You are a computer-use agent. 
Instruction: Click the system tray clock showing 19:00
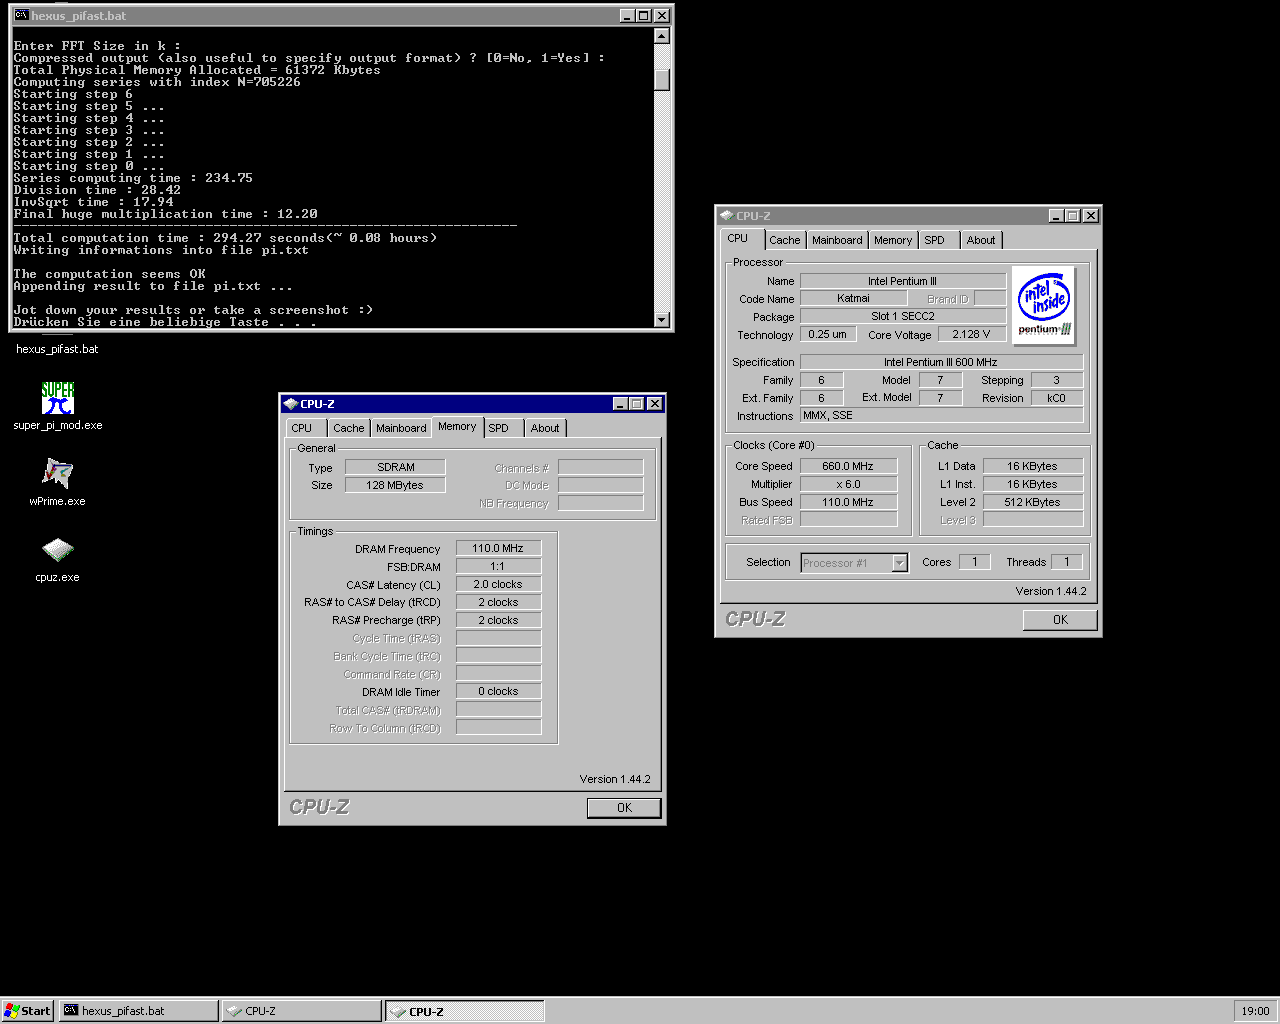click(x=1255, y=1011)
